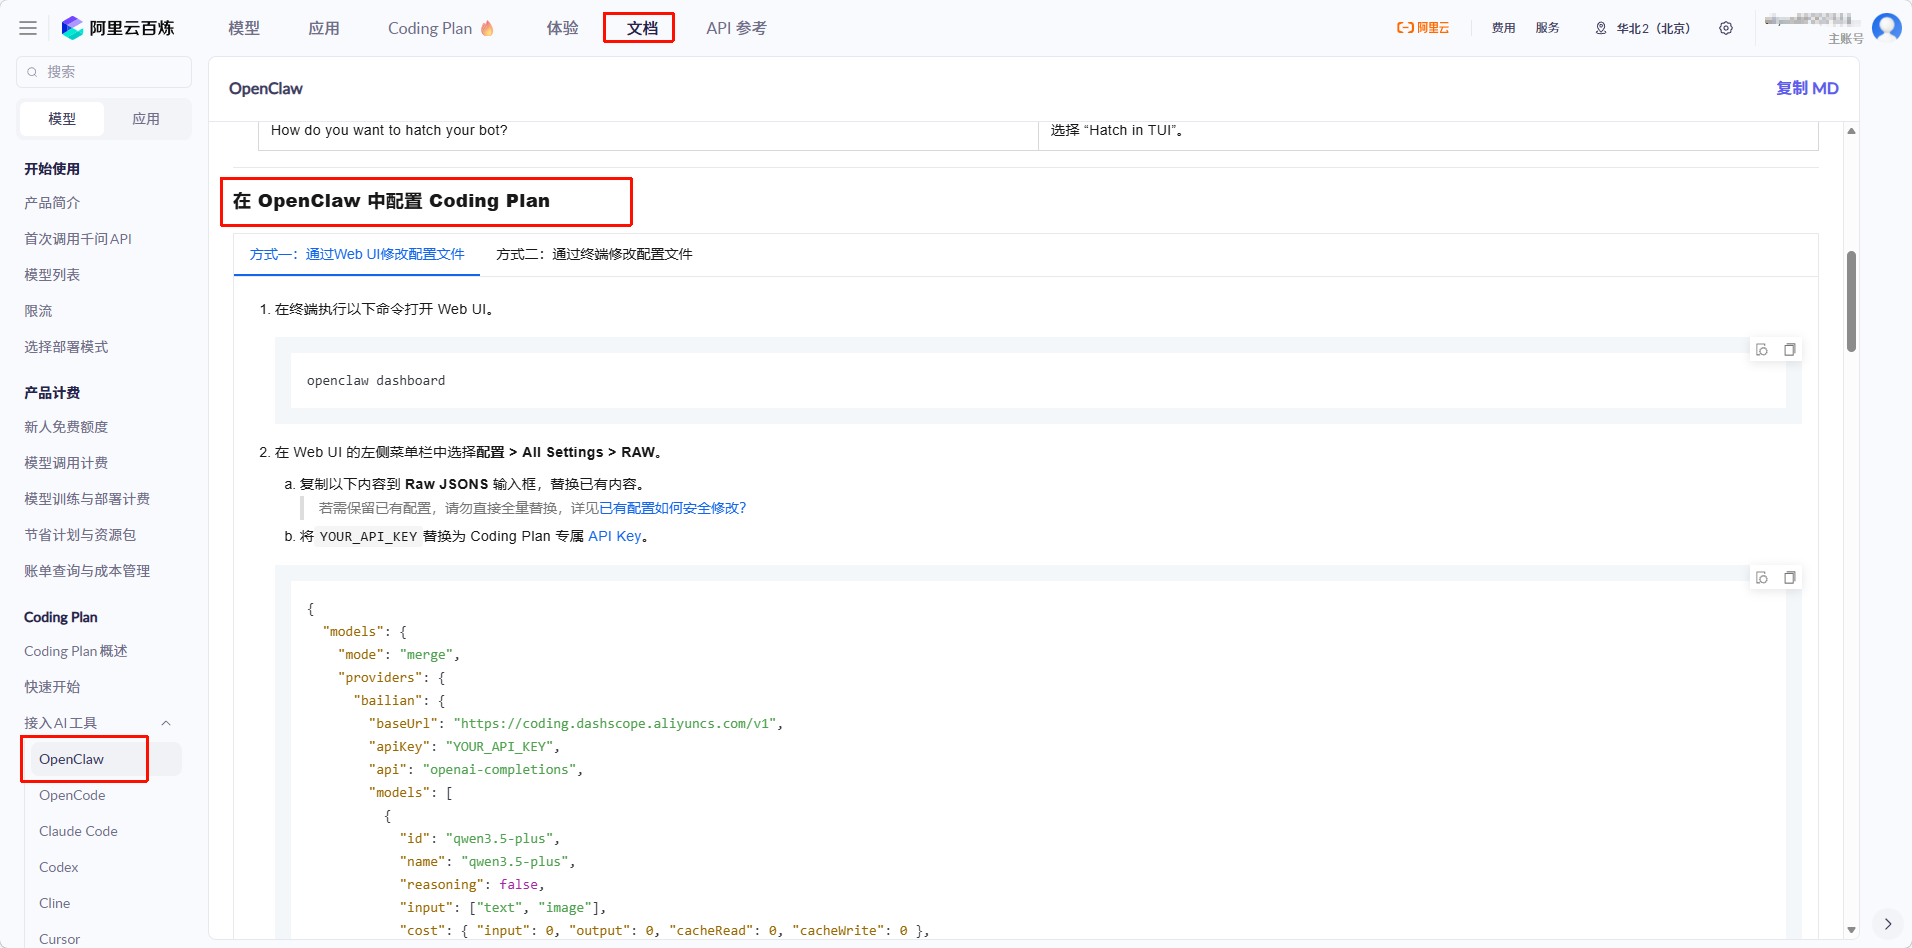Switch sidebar to 应用 toggle
The image size is (1912, 948).
coord(146,119)
